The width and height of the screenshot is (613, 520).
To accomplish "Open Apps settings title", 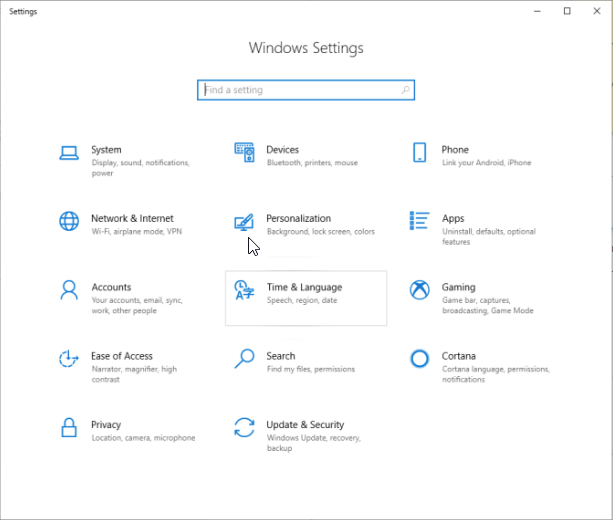I will pos(453,219).
